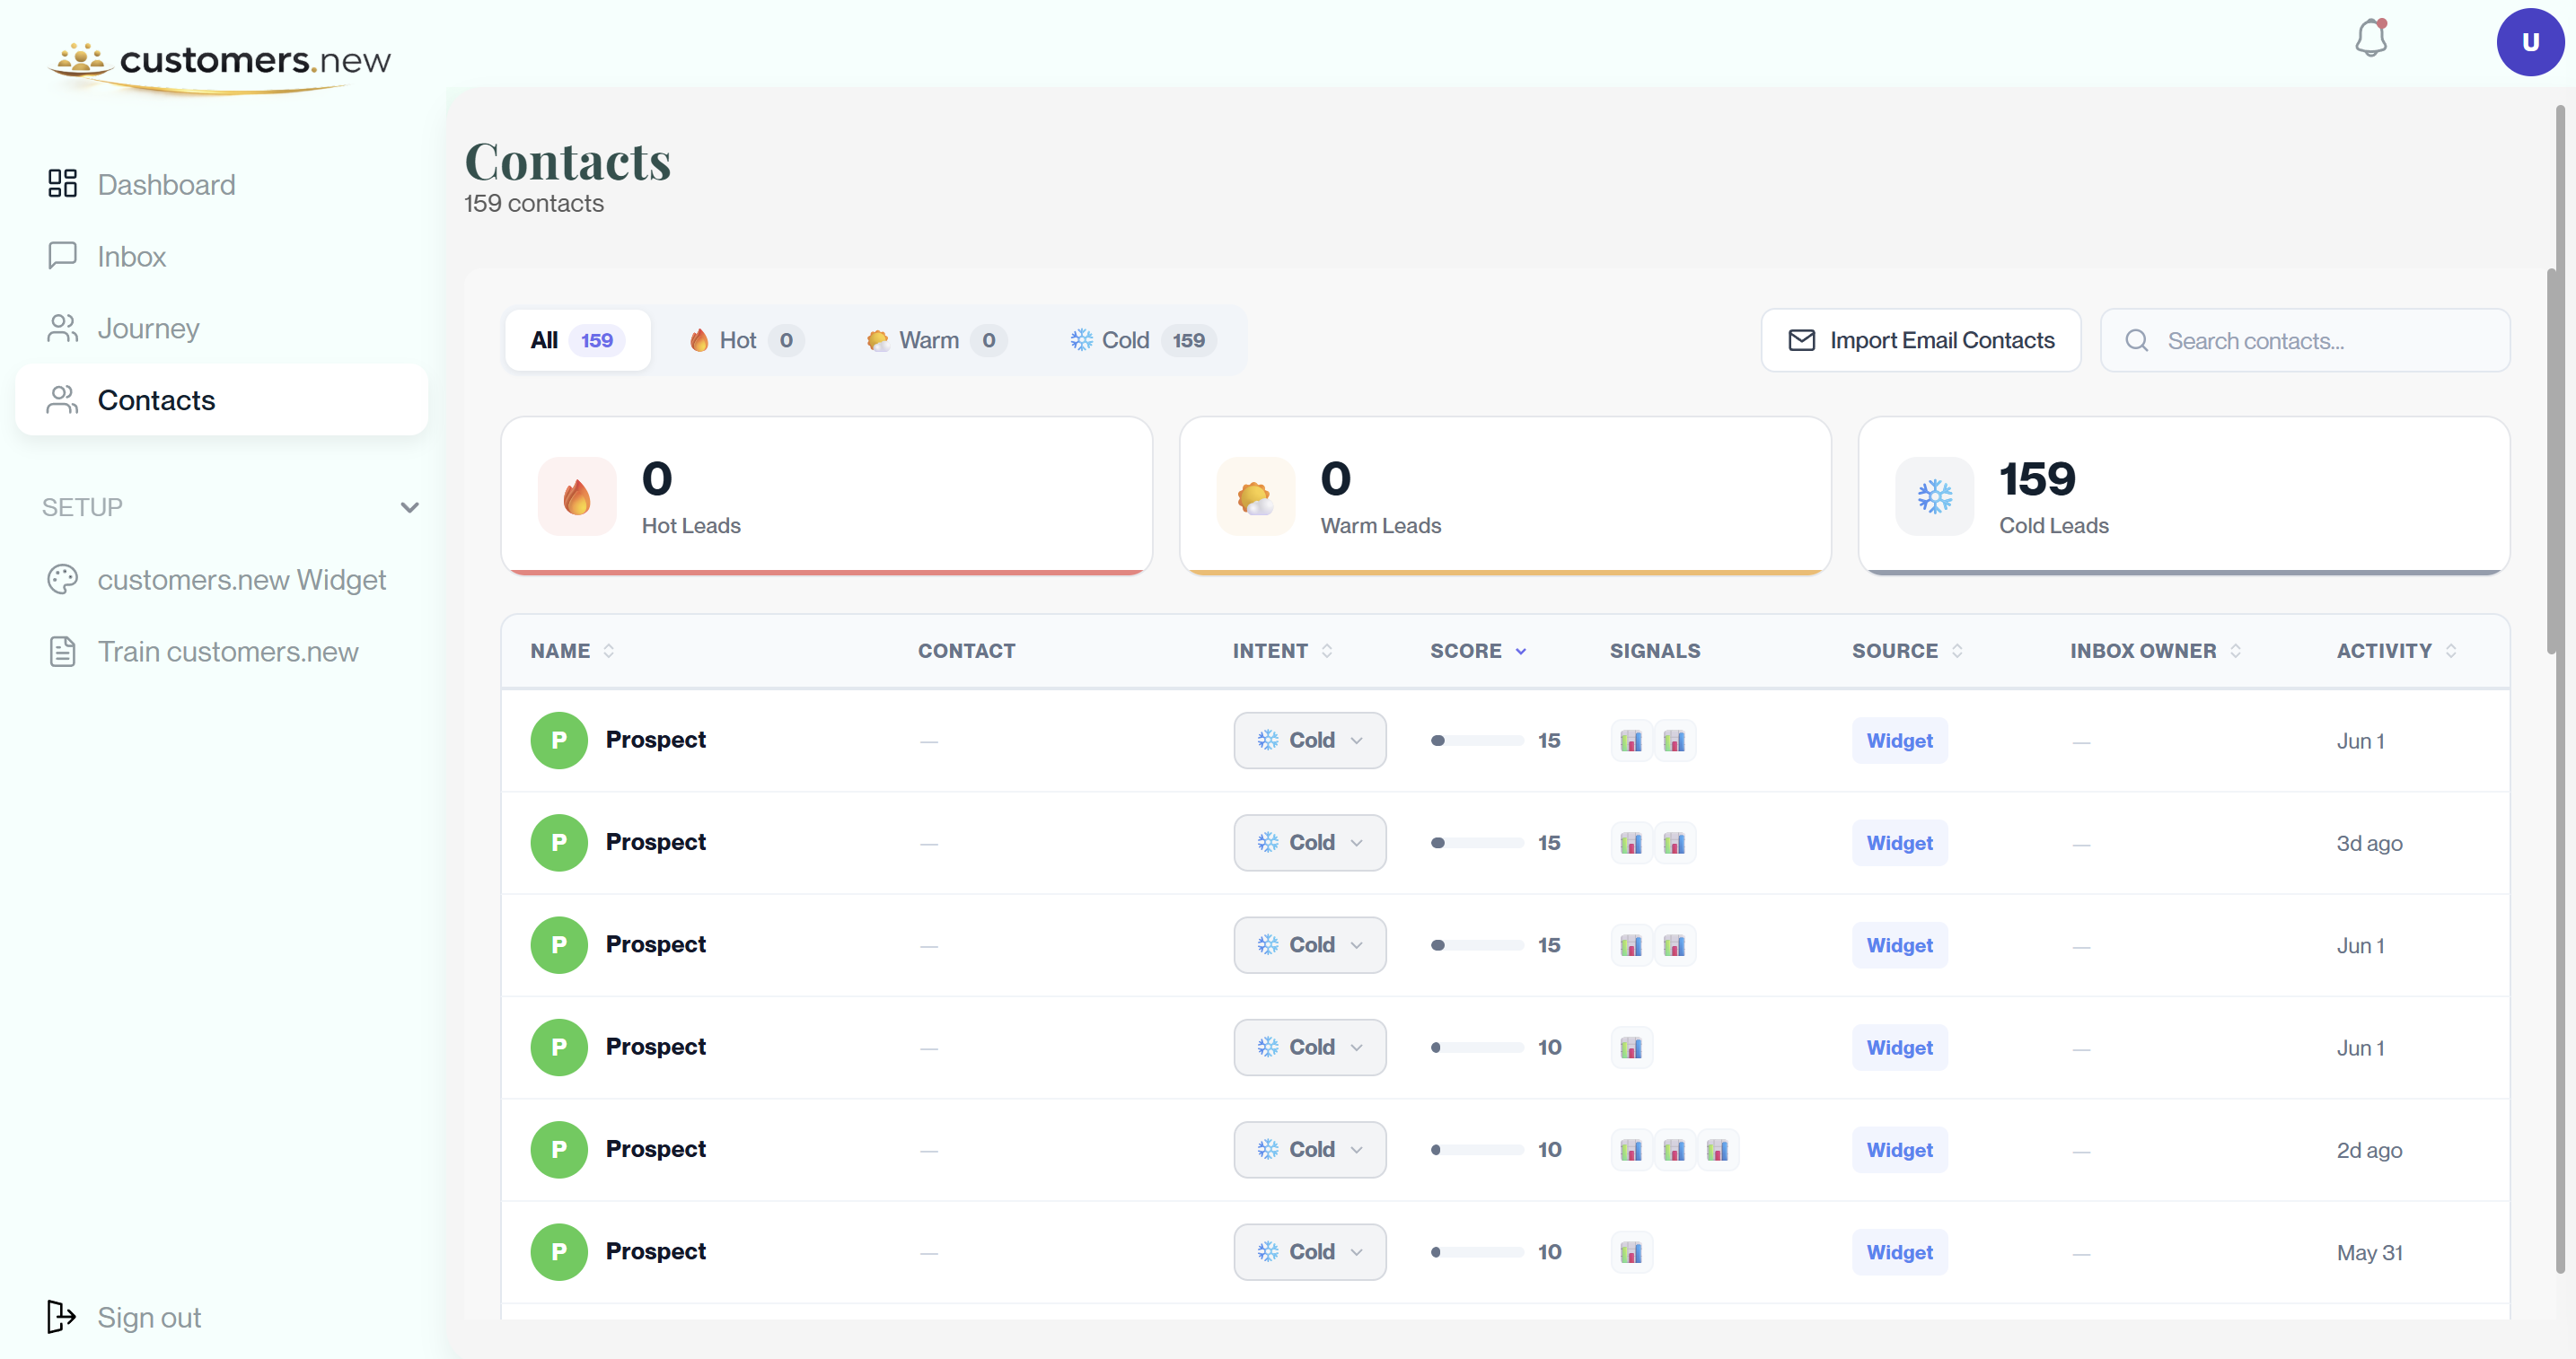Viewport: 2576px width, 1359px height.
Task: Select Contacts in sidebar
Action: (222, 400)
